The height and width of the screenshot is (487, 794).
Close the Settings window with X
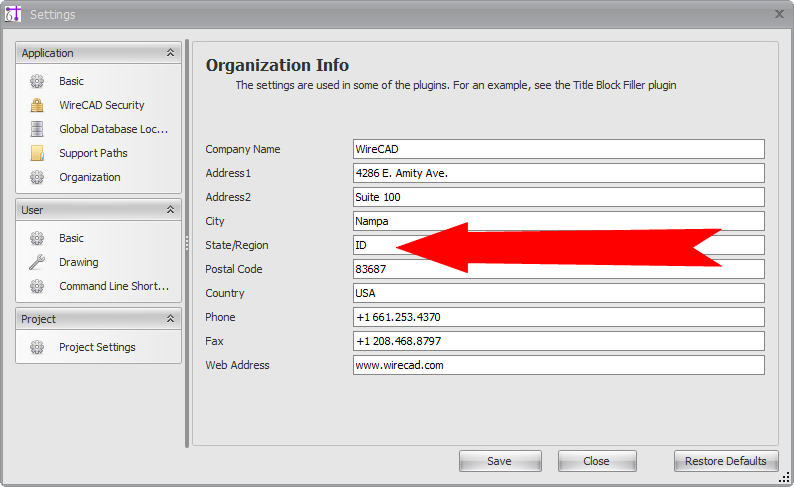point(779,14)
